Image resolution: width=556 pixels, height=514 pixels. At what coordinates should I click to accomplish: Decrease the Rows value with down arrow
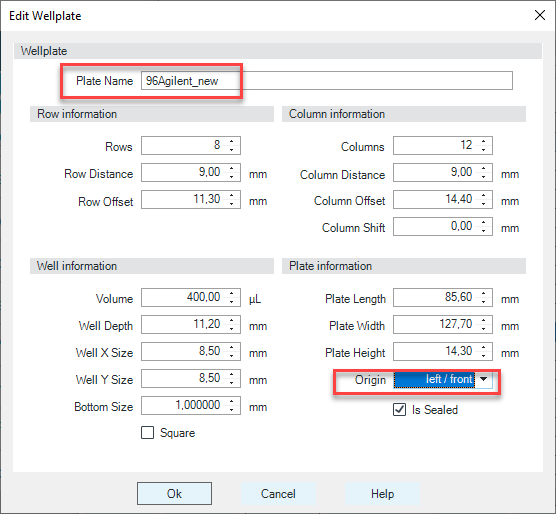pyautogui.click(x=232, y=150)
